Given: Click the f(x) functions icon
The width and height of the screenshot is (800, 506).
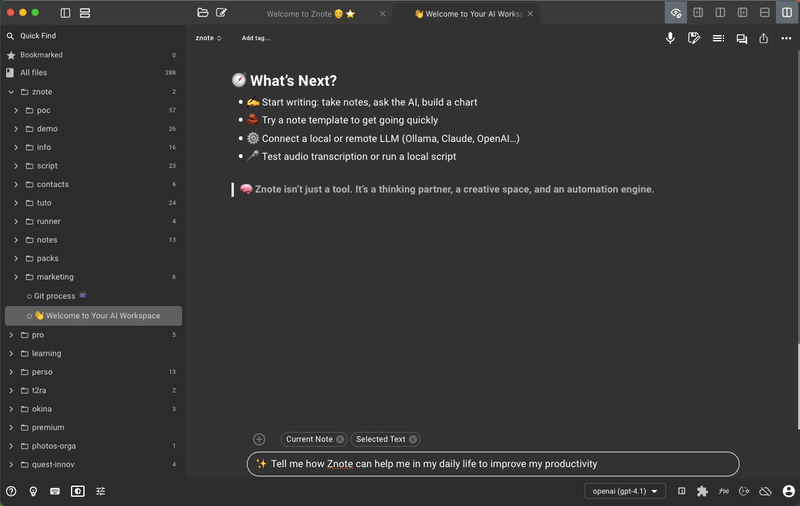Looking at the screenshot, I should (x=723, y=491).
